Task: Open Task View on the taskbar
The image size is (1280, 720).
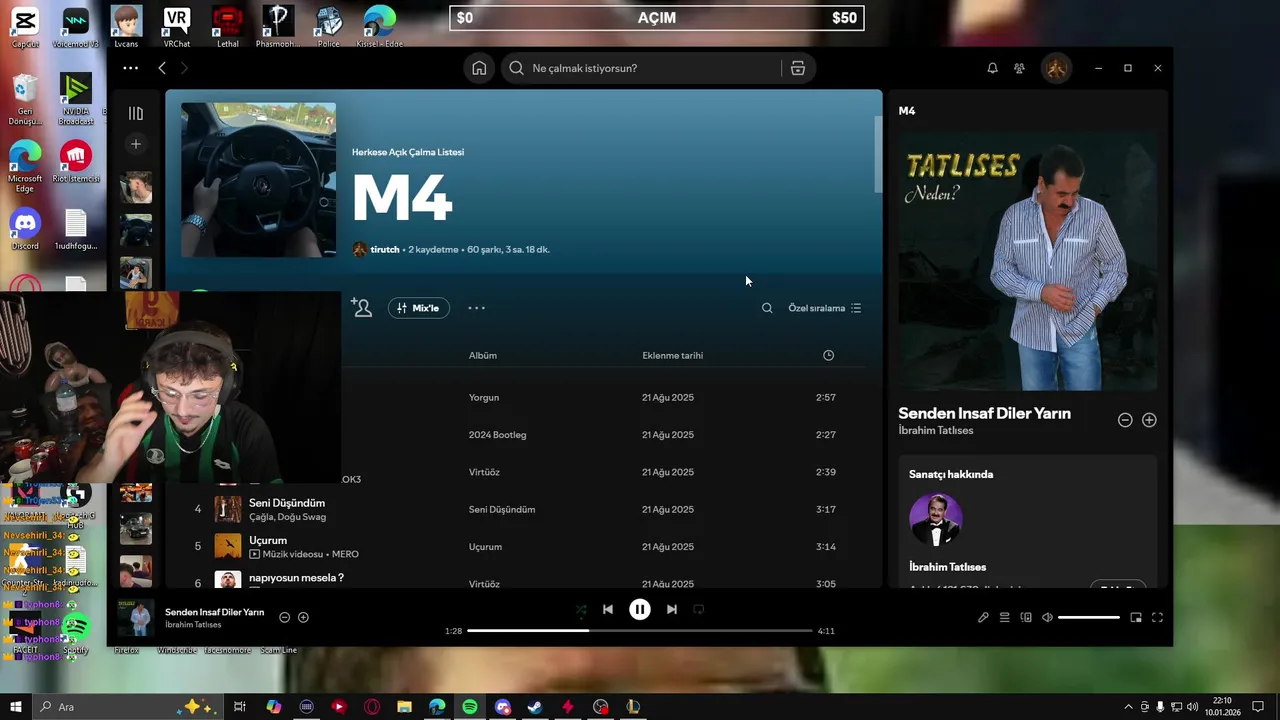Action: point(240,707)
